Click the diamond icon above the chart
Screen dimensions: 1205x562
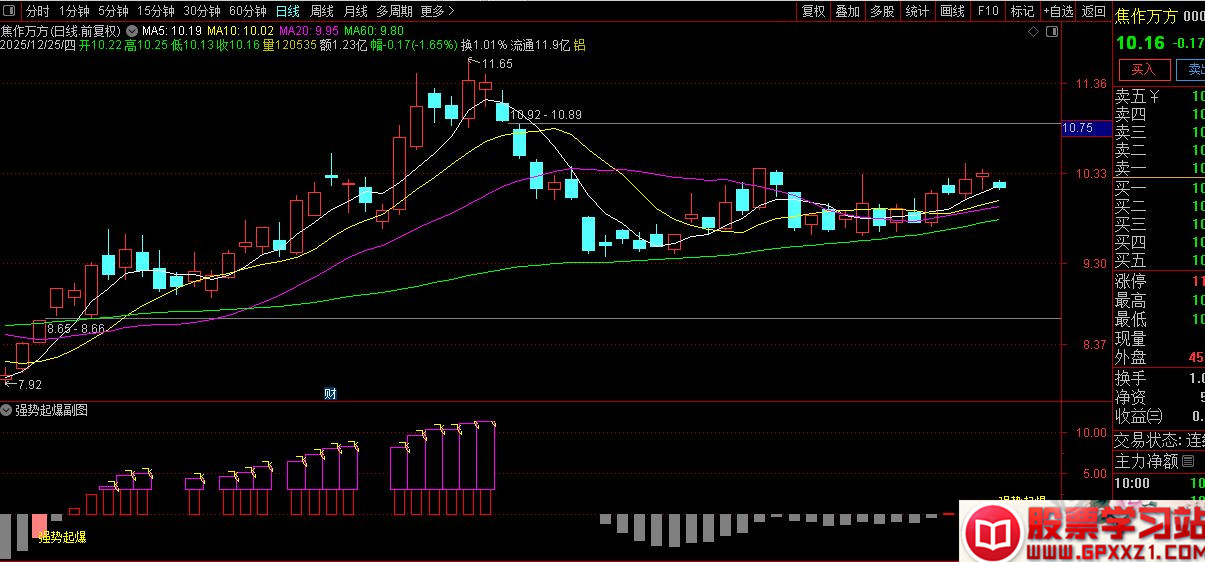[x=1033, y=32]
